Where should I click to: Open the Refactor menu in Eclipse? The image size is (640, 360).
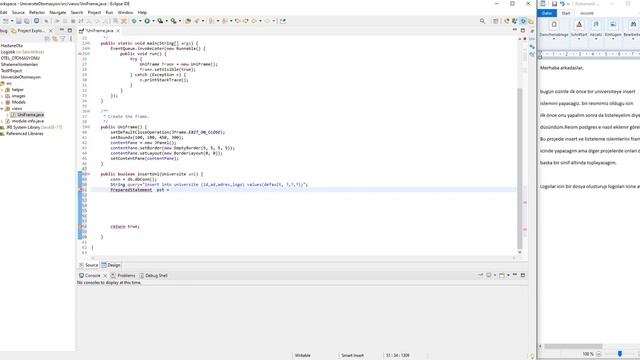tap(37, 13)
